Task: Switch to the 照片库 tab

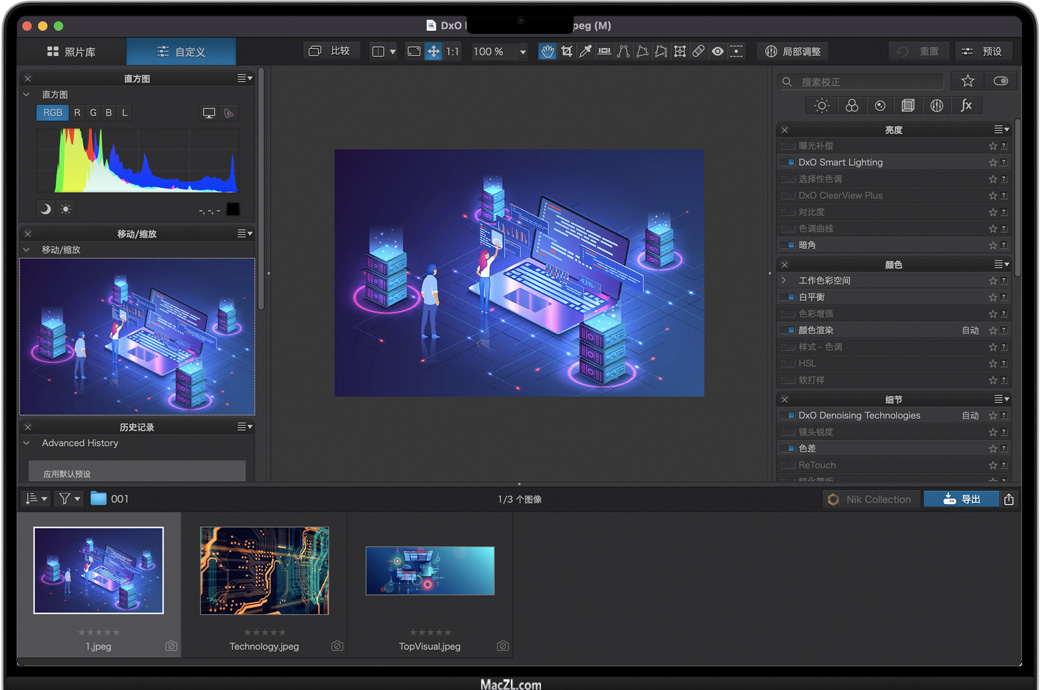Action: tap(71, 51)
